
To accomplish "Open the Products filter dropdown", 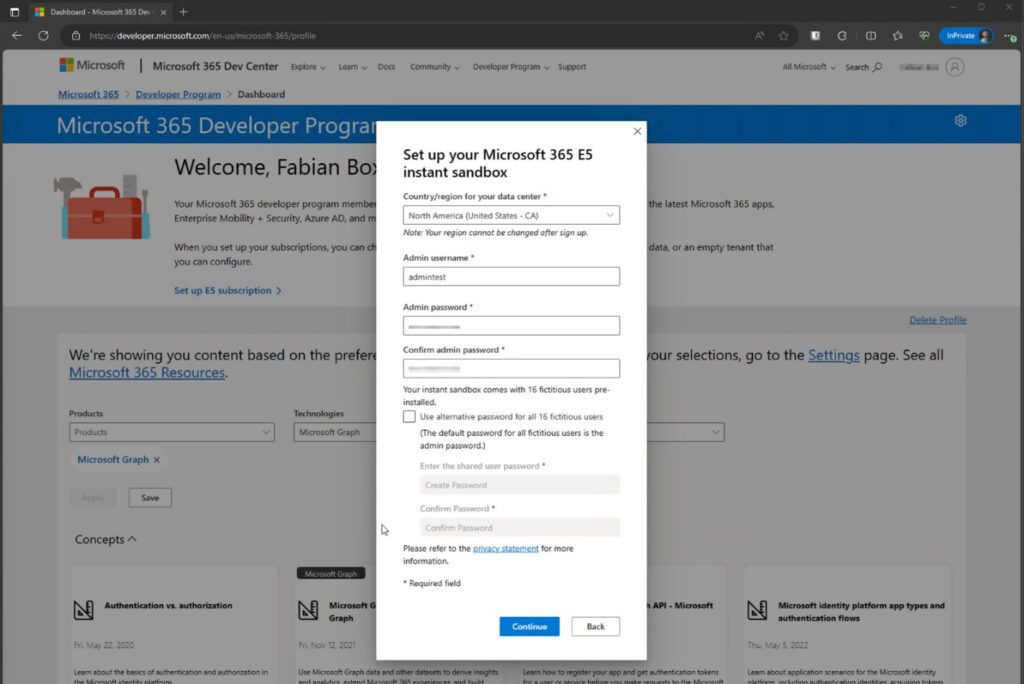I will click(171, 432).
